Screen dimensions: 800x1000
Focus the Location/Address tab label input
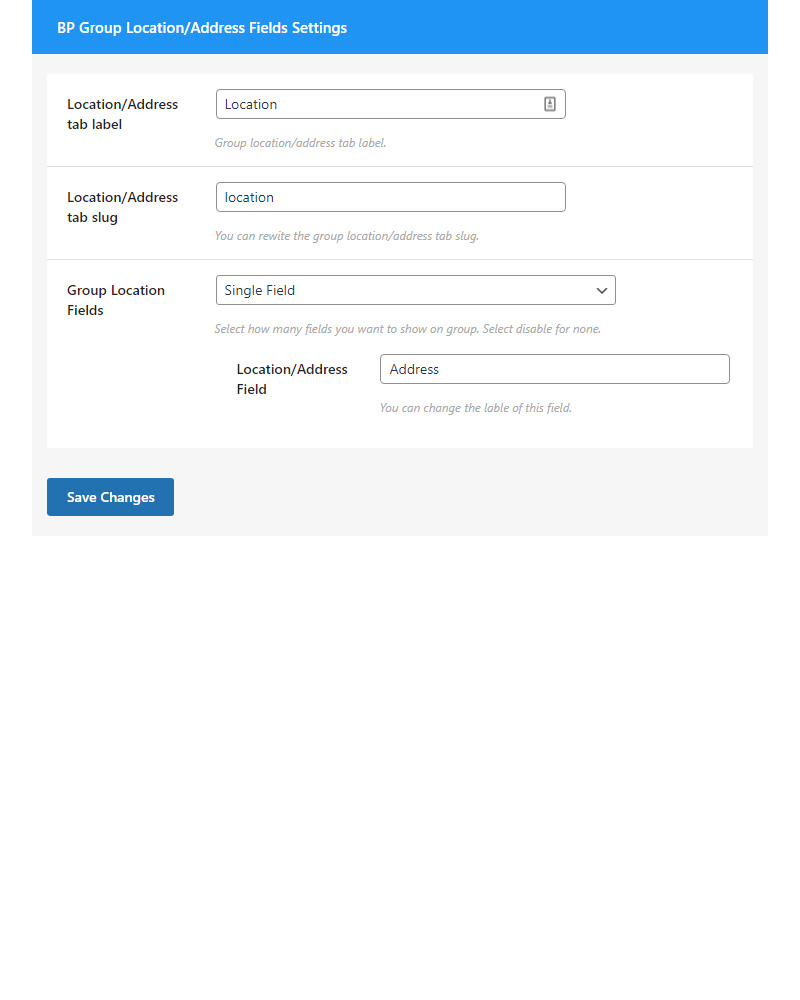click(x=390, y=104)
